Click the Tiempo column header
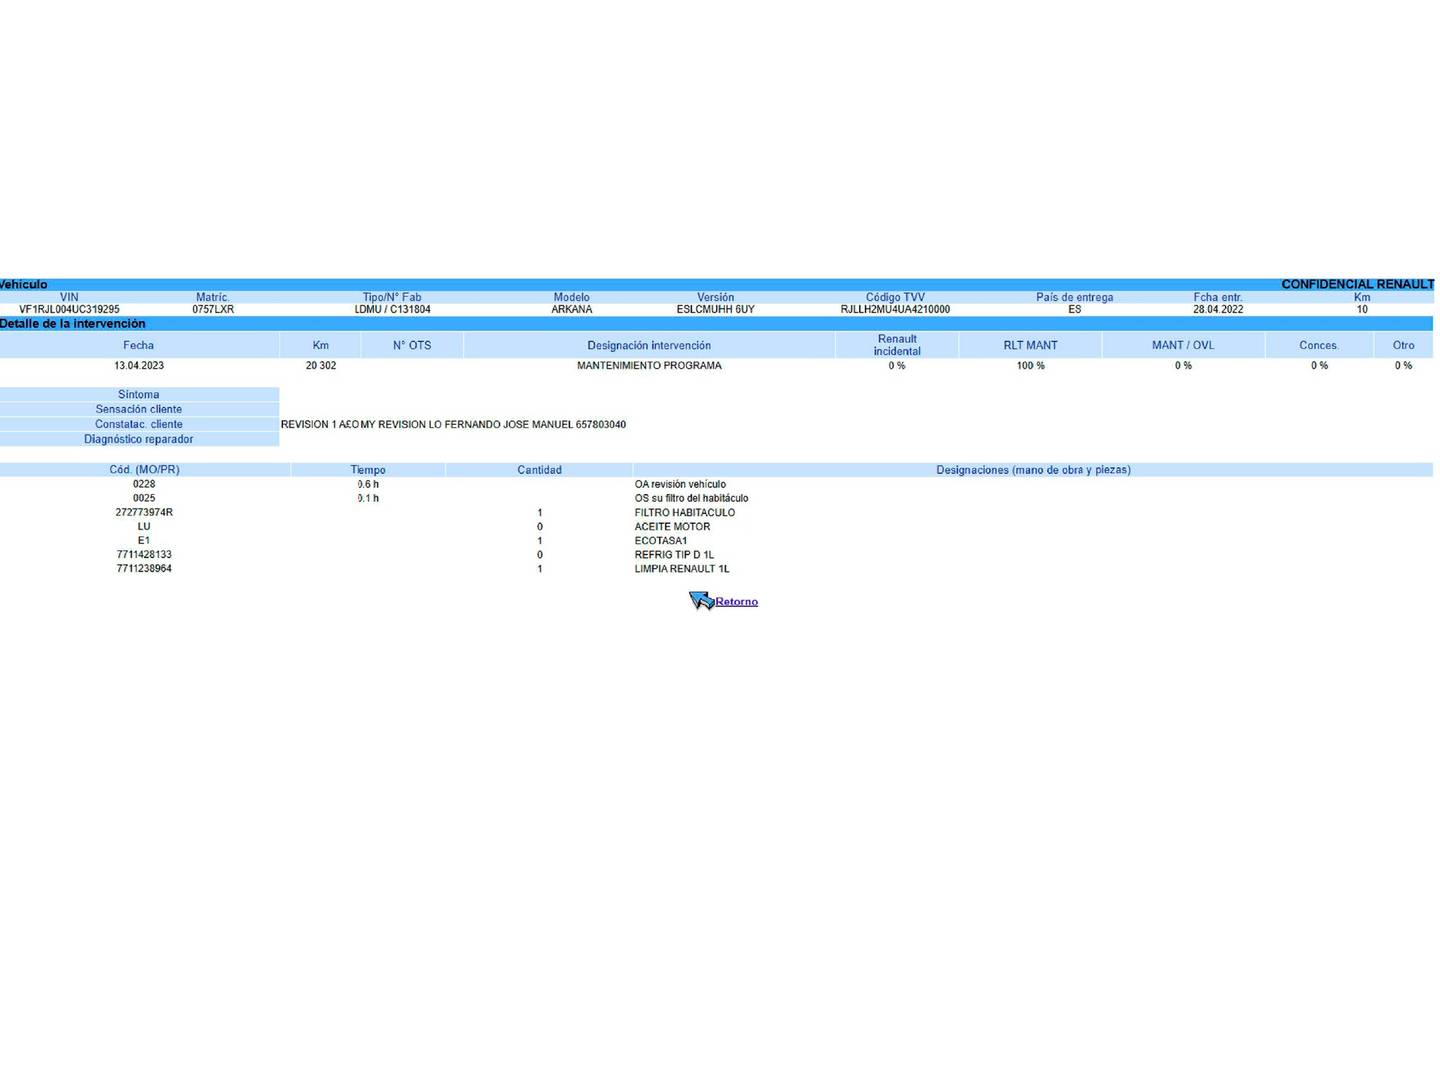The width and height of the screenshot is (1440, 1080). [368, 470]
